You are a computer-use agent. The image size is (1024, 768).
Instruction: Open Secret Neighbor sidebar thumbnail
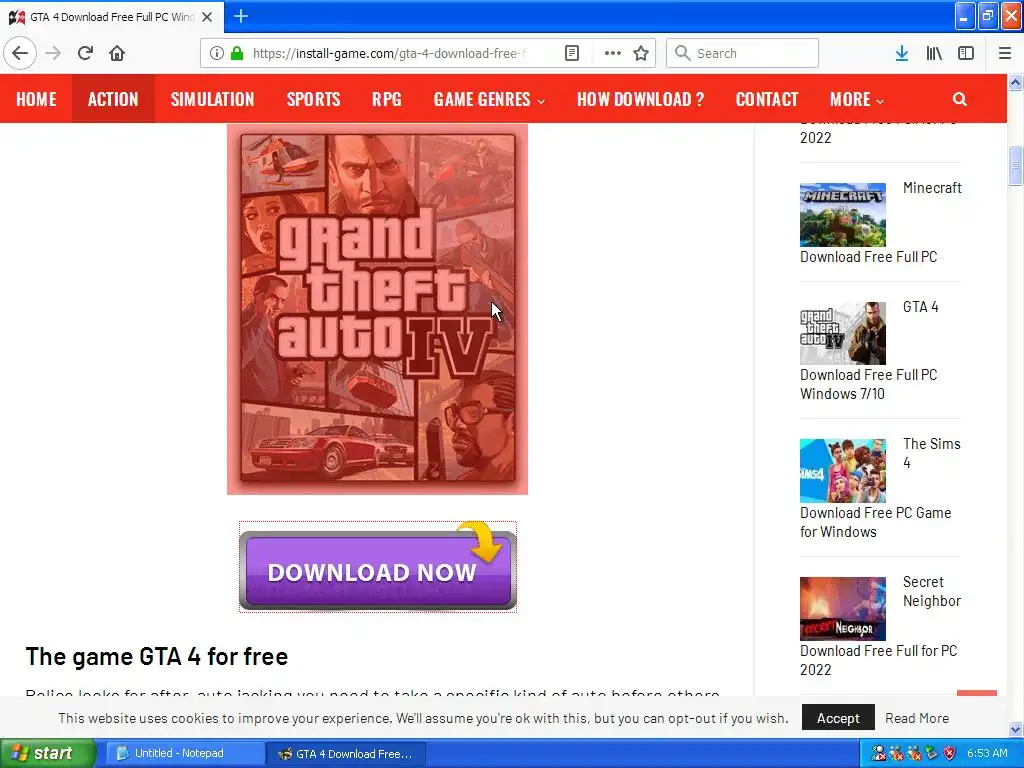(842, 609)
